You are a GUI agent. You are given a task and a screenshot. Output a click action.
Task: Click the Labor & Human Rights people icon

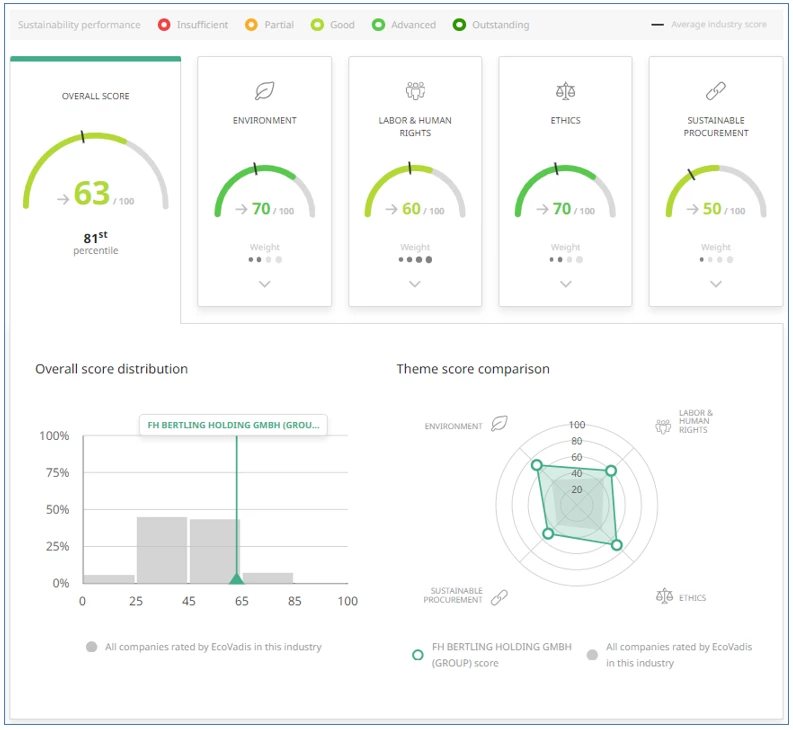pyautogui.click(x=415, y=91)
